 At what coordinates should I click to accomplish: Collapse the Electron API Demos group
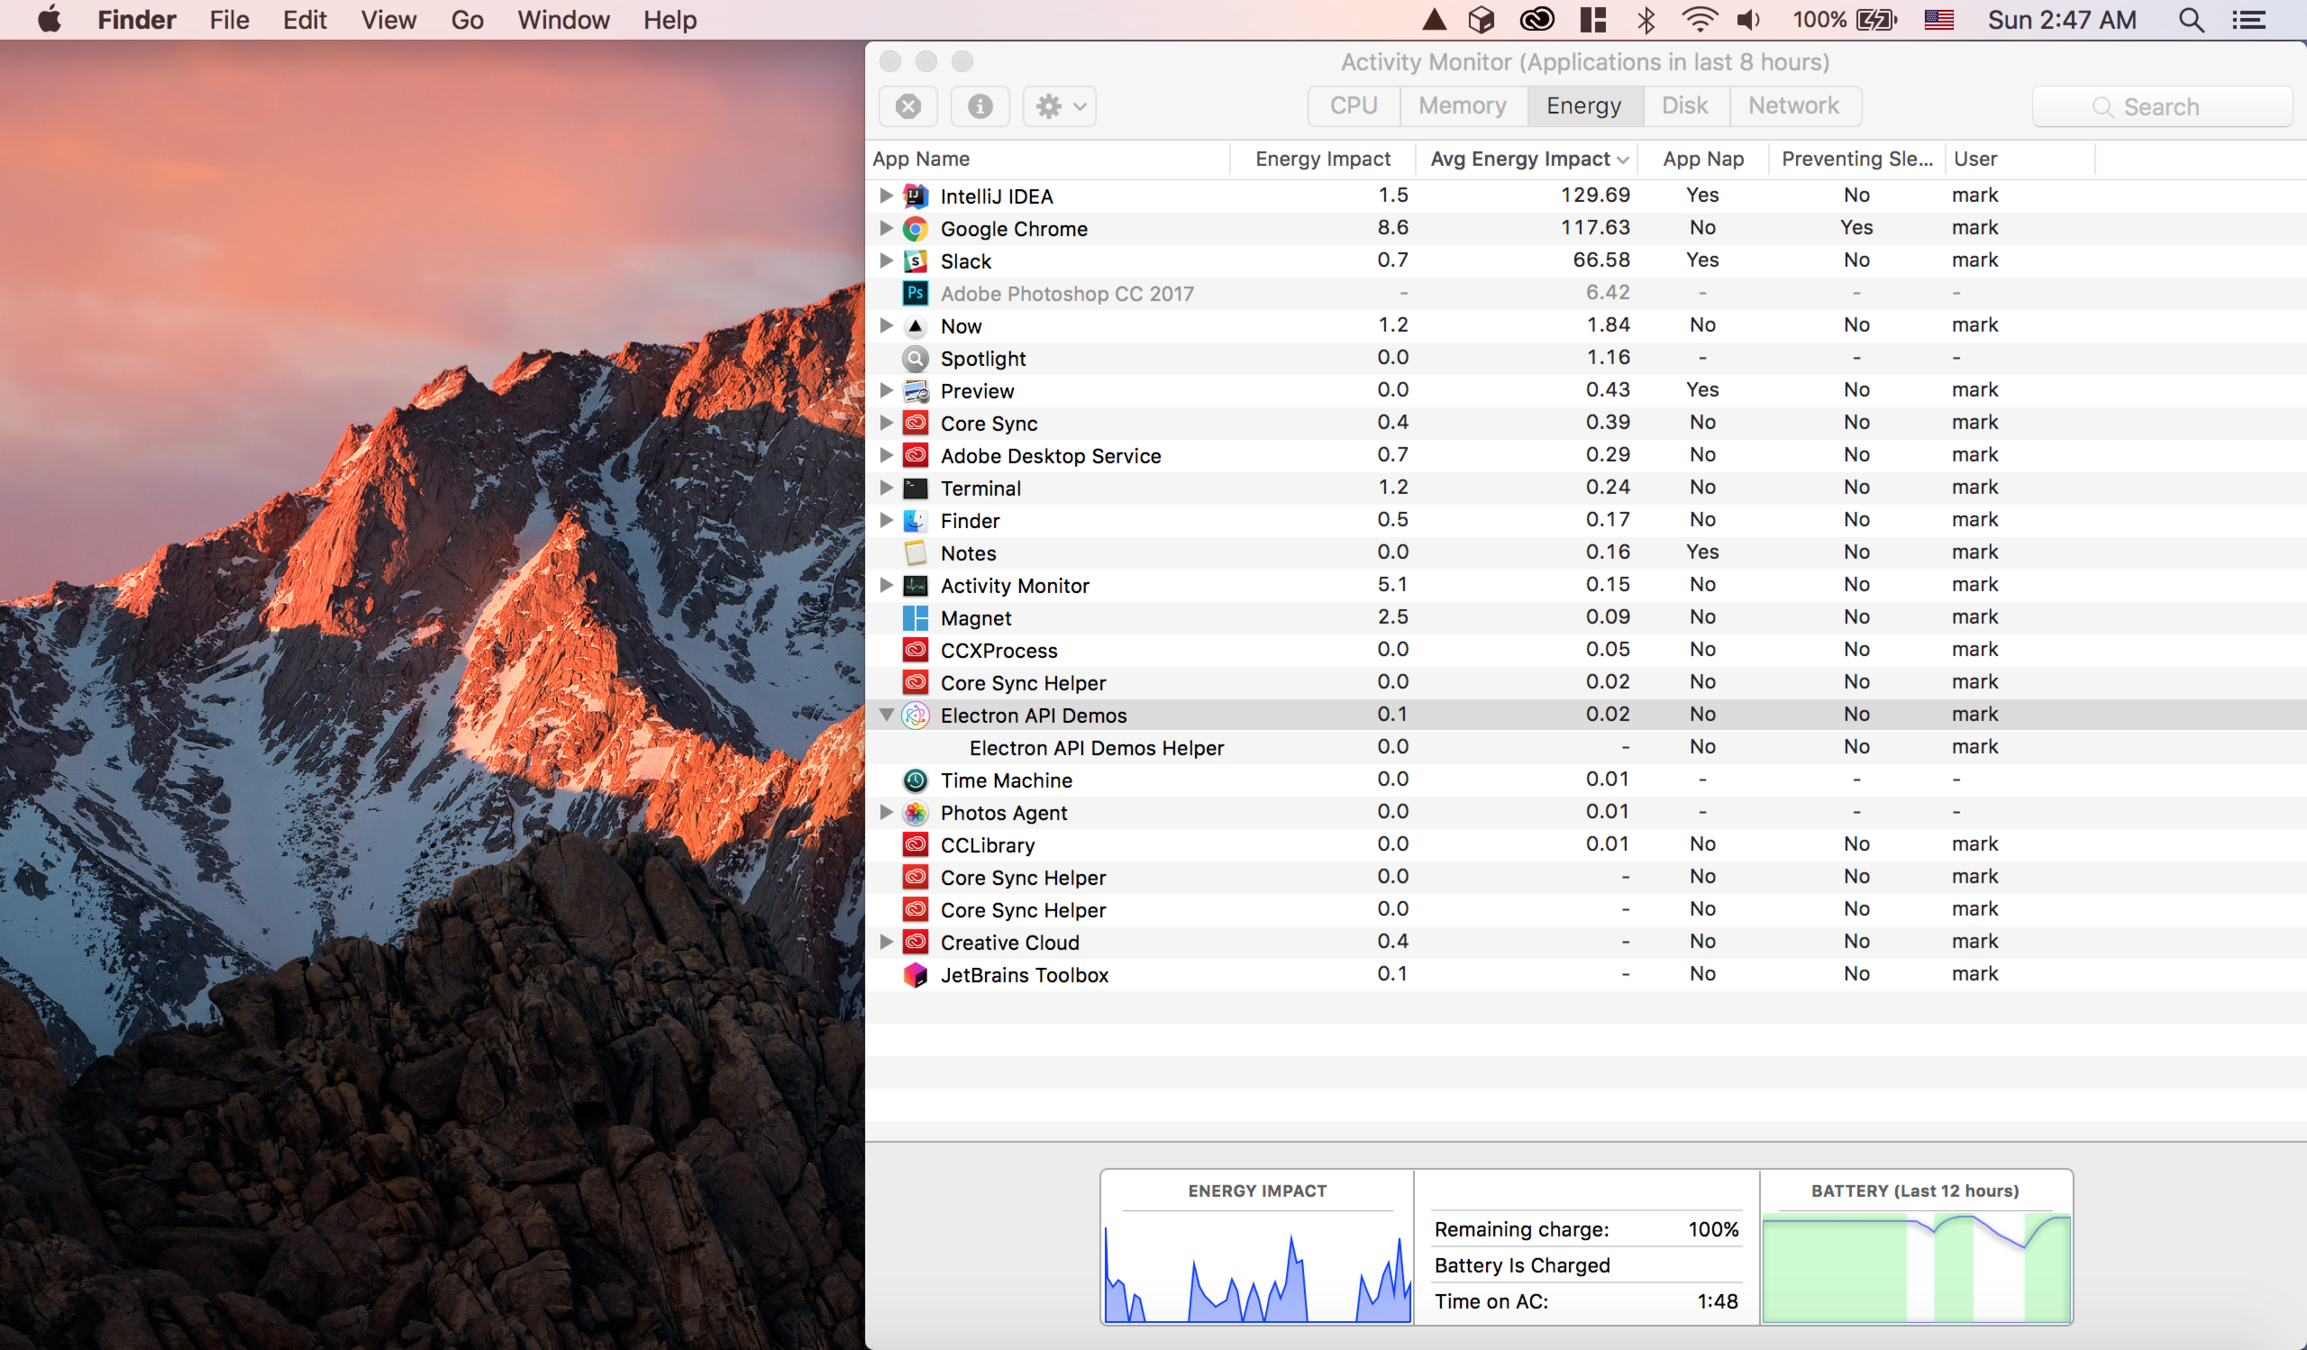pyautogui.click(x=886, y=715)
